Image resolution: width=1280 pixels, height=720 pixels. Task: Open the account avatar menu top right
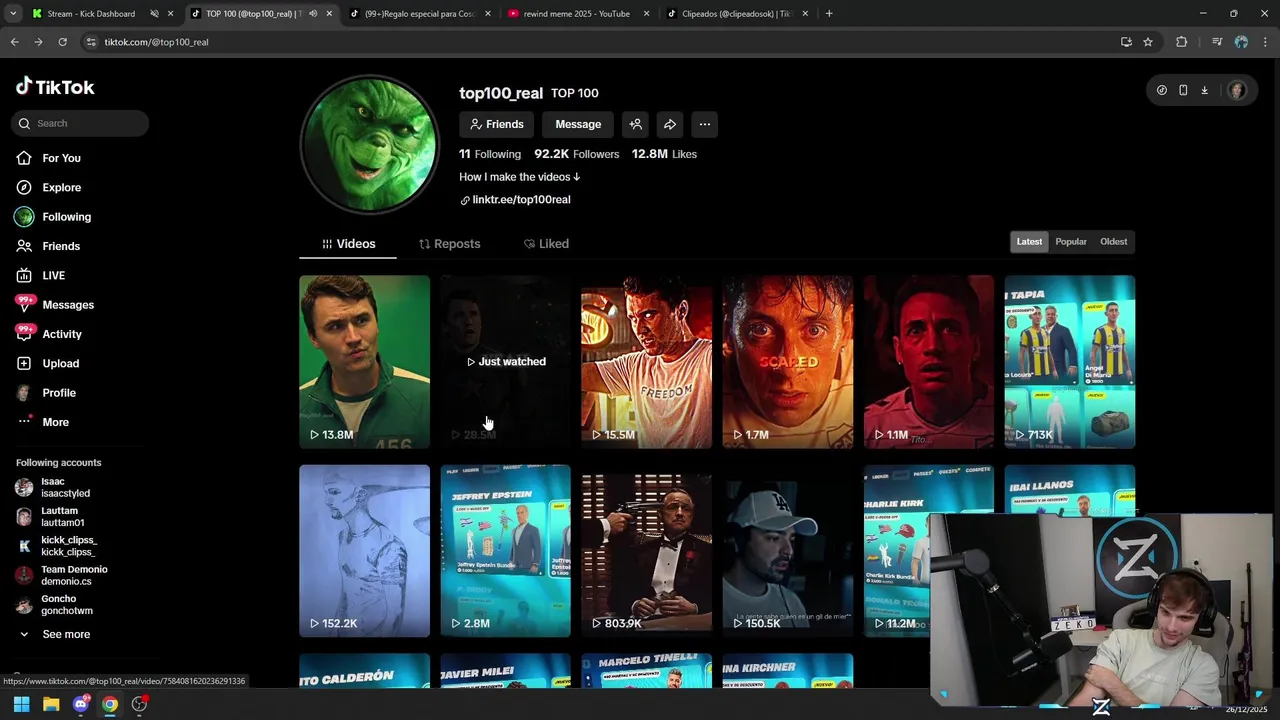coord(1237,90)
